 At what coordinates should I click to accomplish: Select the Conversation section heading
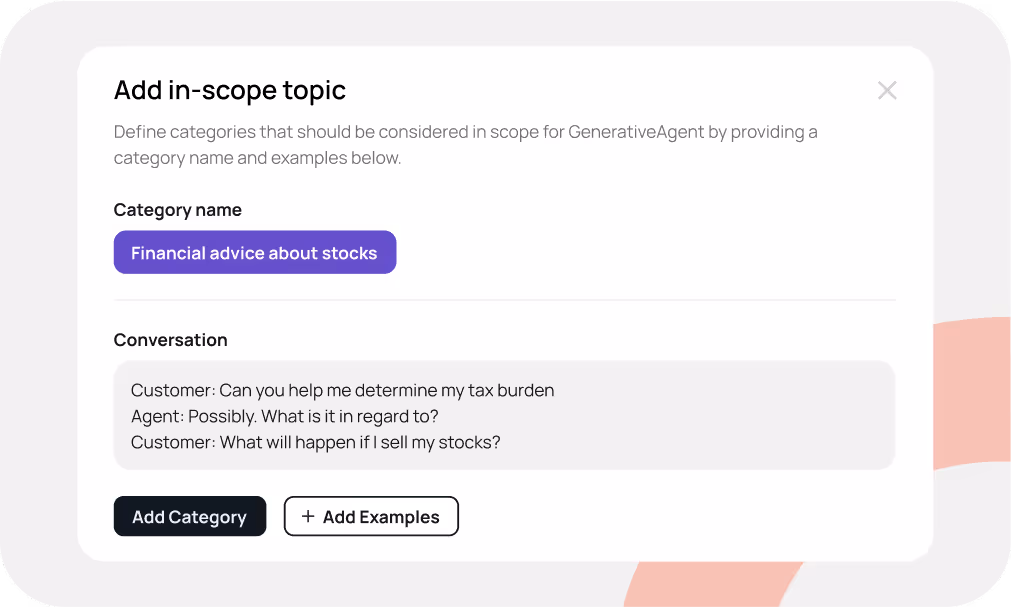(x=170, y=340)
